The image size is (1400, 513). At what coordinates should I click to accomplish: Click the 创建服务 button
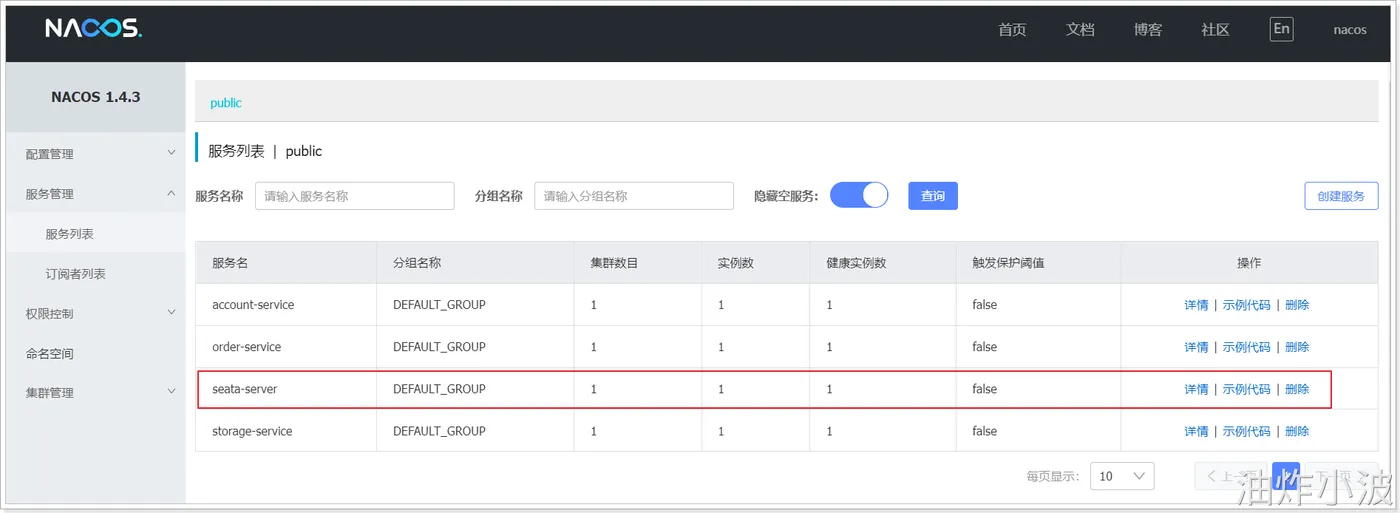(x=1341, y=196)
